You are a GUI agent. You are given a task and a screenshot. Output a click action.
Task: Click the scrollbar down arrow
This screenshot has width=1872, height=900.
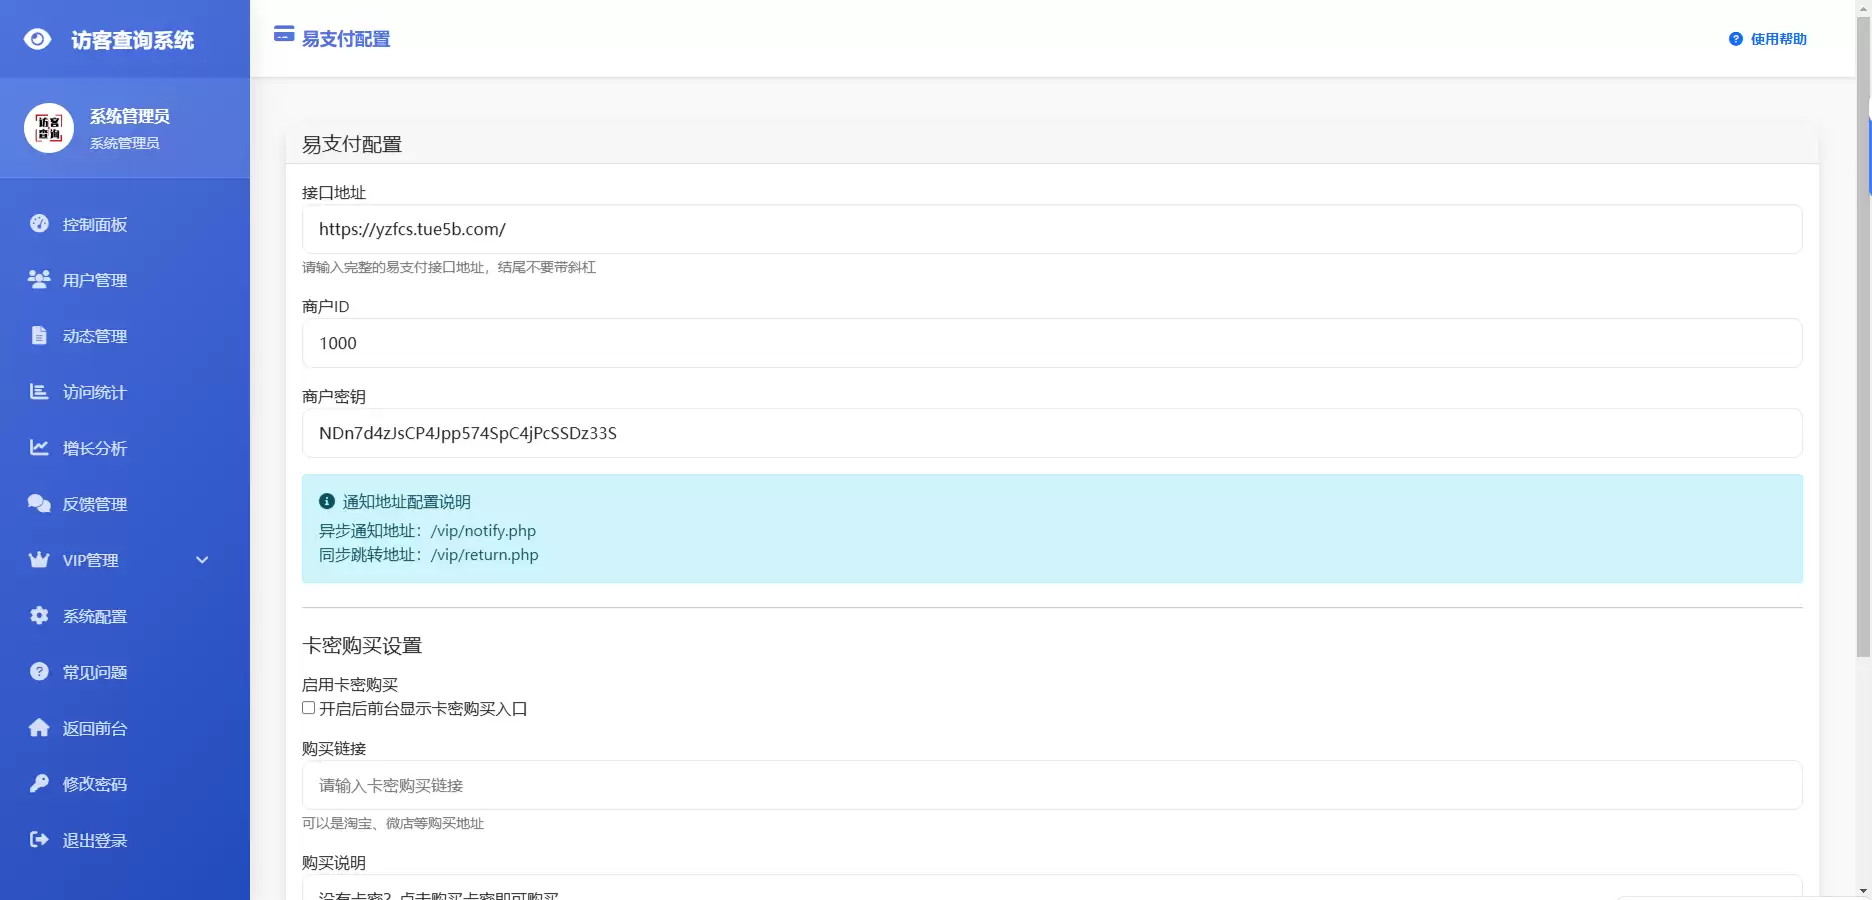coord(1863,891)
